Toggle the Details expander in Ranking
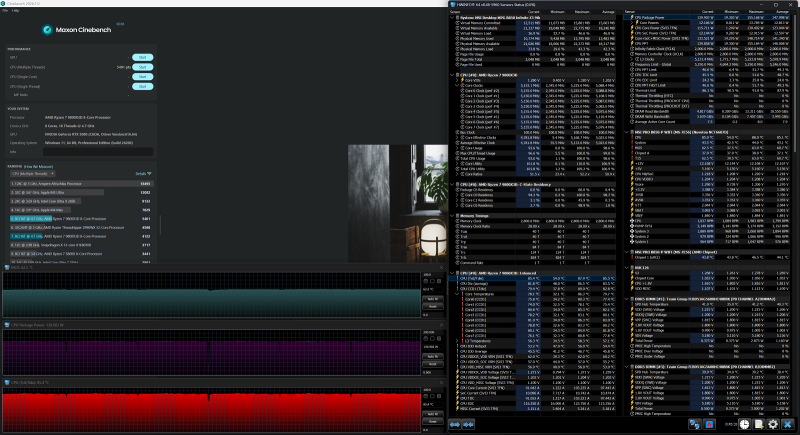Viewport: 800px width, 435px height. [143, 174]
